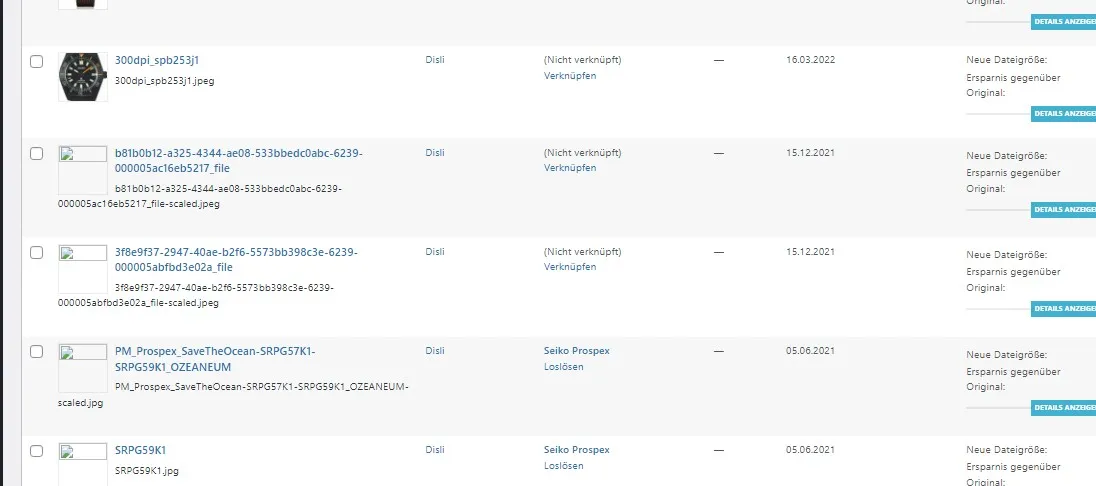Tick the checkbox for 300dpi_spb253j1

click(36, 62)
